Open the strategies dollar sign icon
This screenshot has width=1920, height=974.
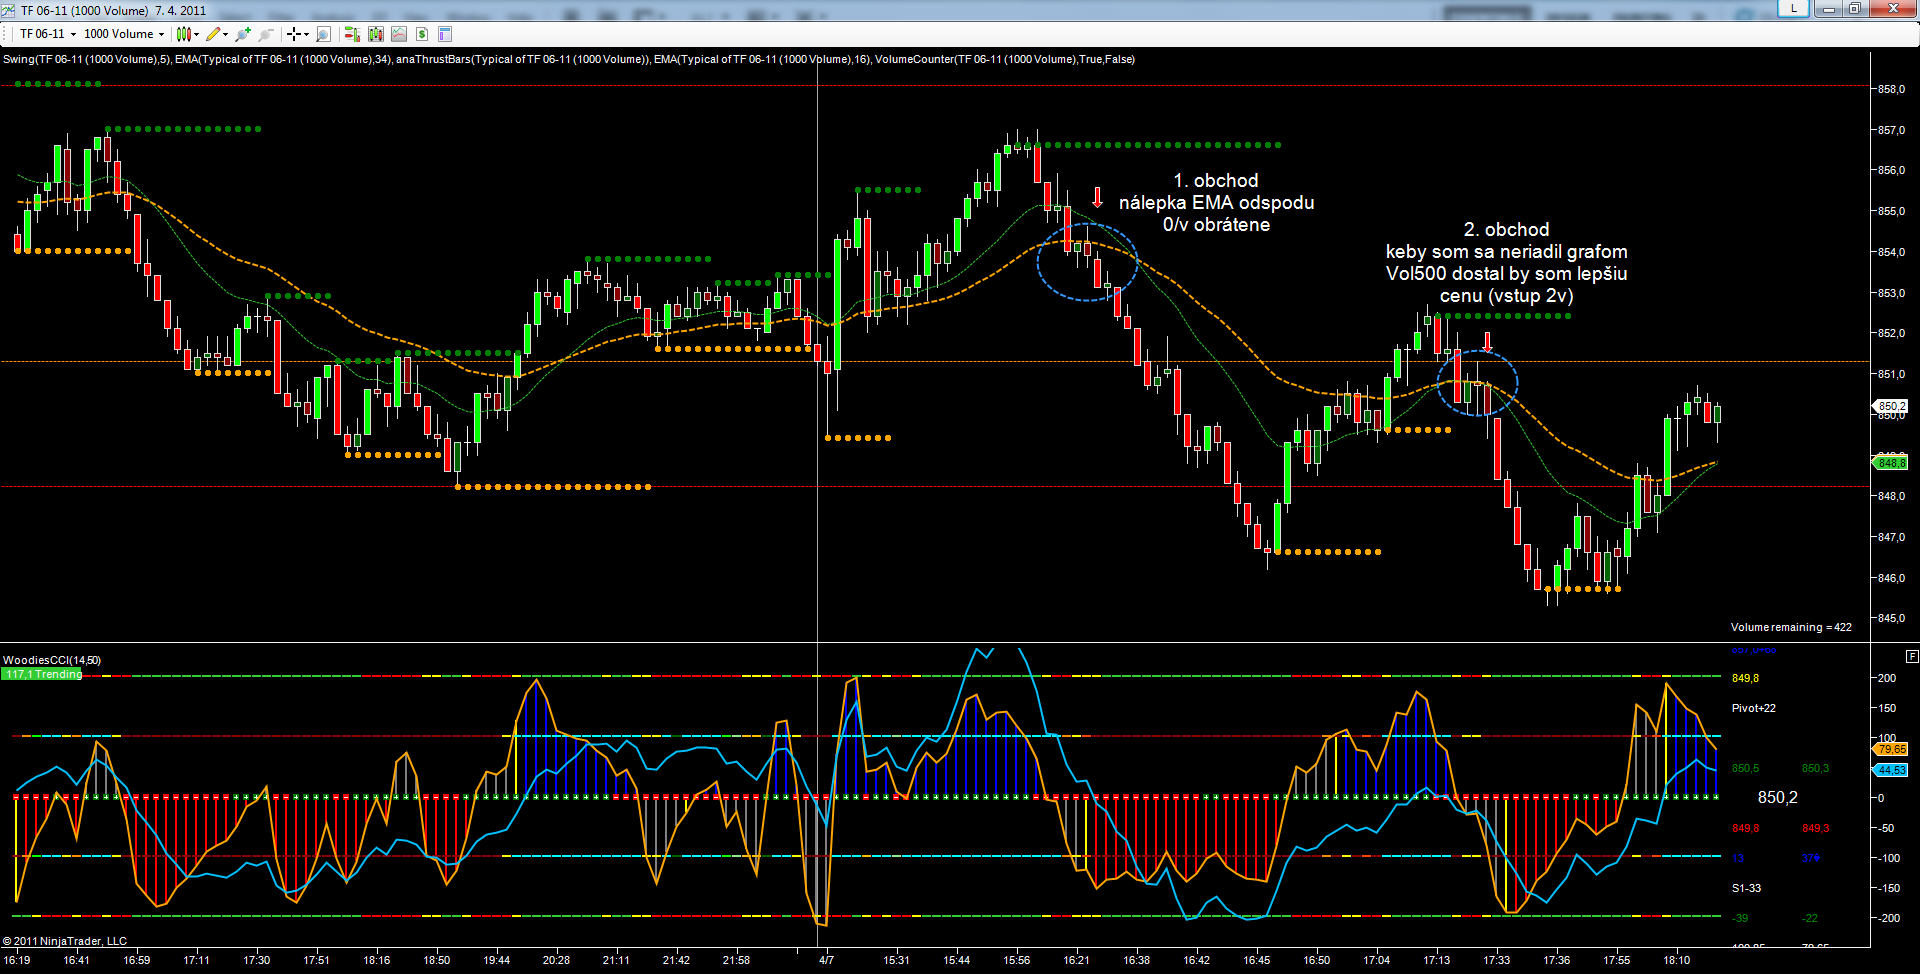tap(422, 34)
